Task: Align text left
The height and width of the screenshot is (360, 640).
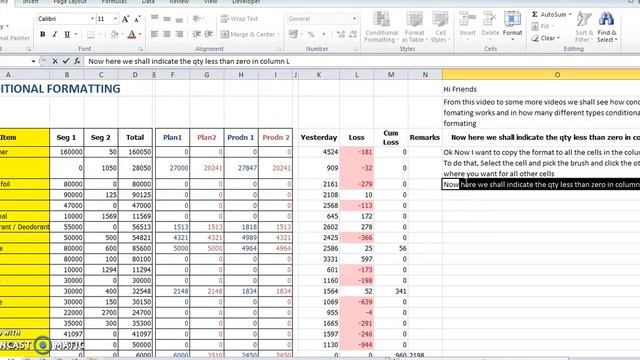Action: [154, 34]
